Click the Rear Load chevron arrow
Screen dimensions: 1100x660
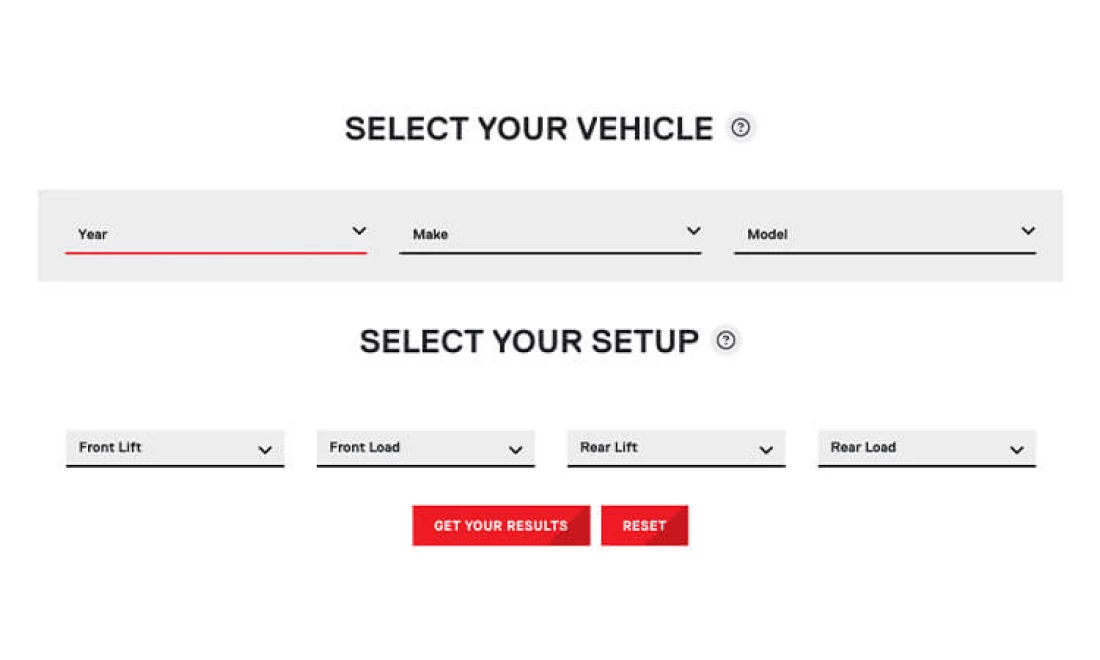(x=1016, y=450)
